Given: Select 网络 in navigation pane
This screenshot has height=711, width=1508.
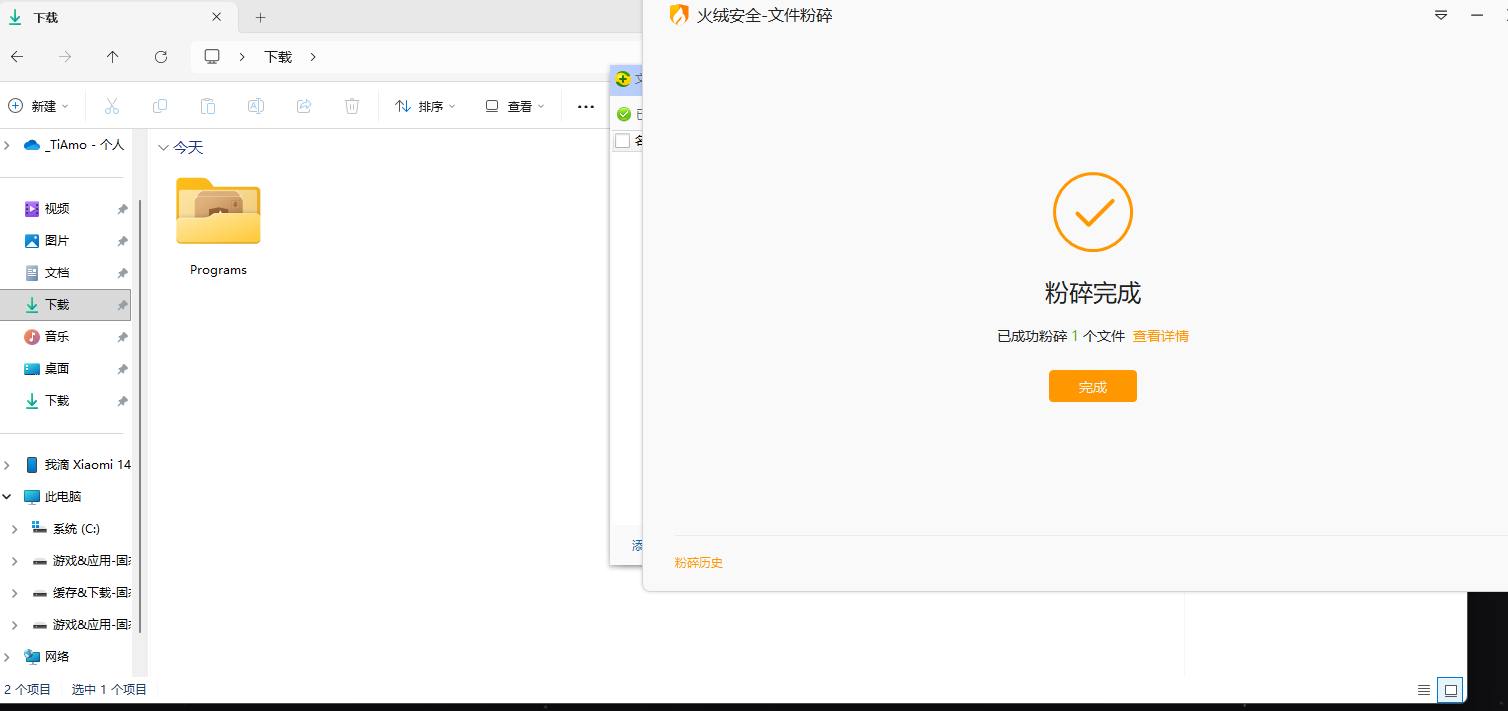Looking at the screenshot, I should pyautogui.click(x=57, y=657).
